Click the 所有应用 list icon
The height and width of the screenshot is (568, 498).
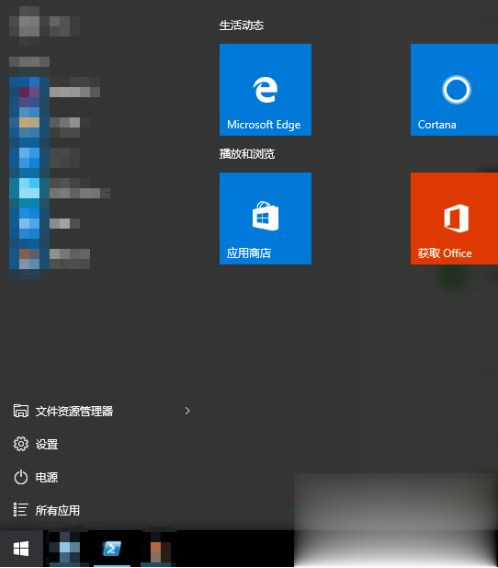click(21, 510)
